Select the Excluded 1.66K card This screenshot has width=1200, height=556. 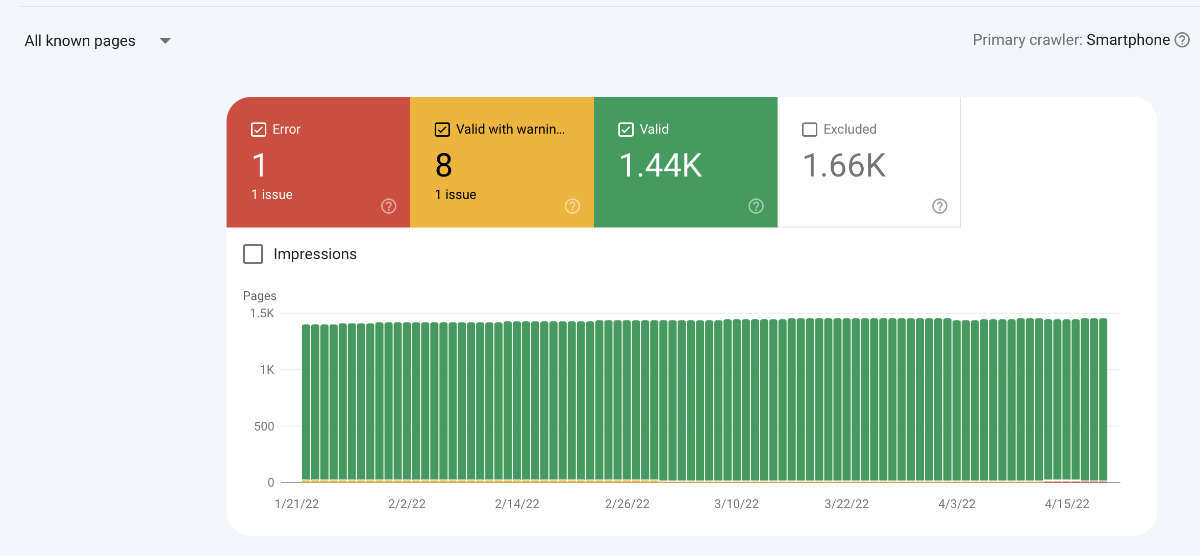click(869, 162)
